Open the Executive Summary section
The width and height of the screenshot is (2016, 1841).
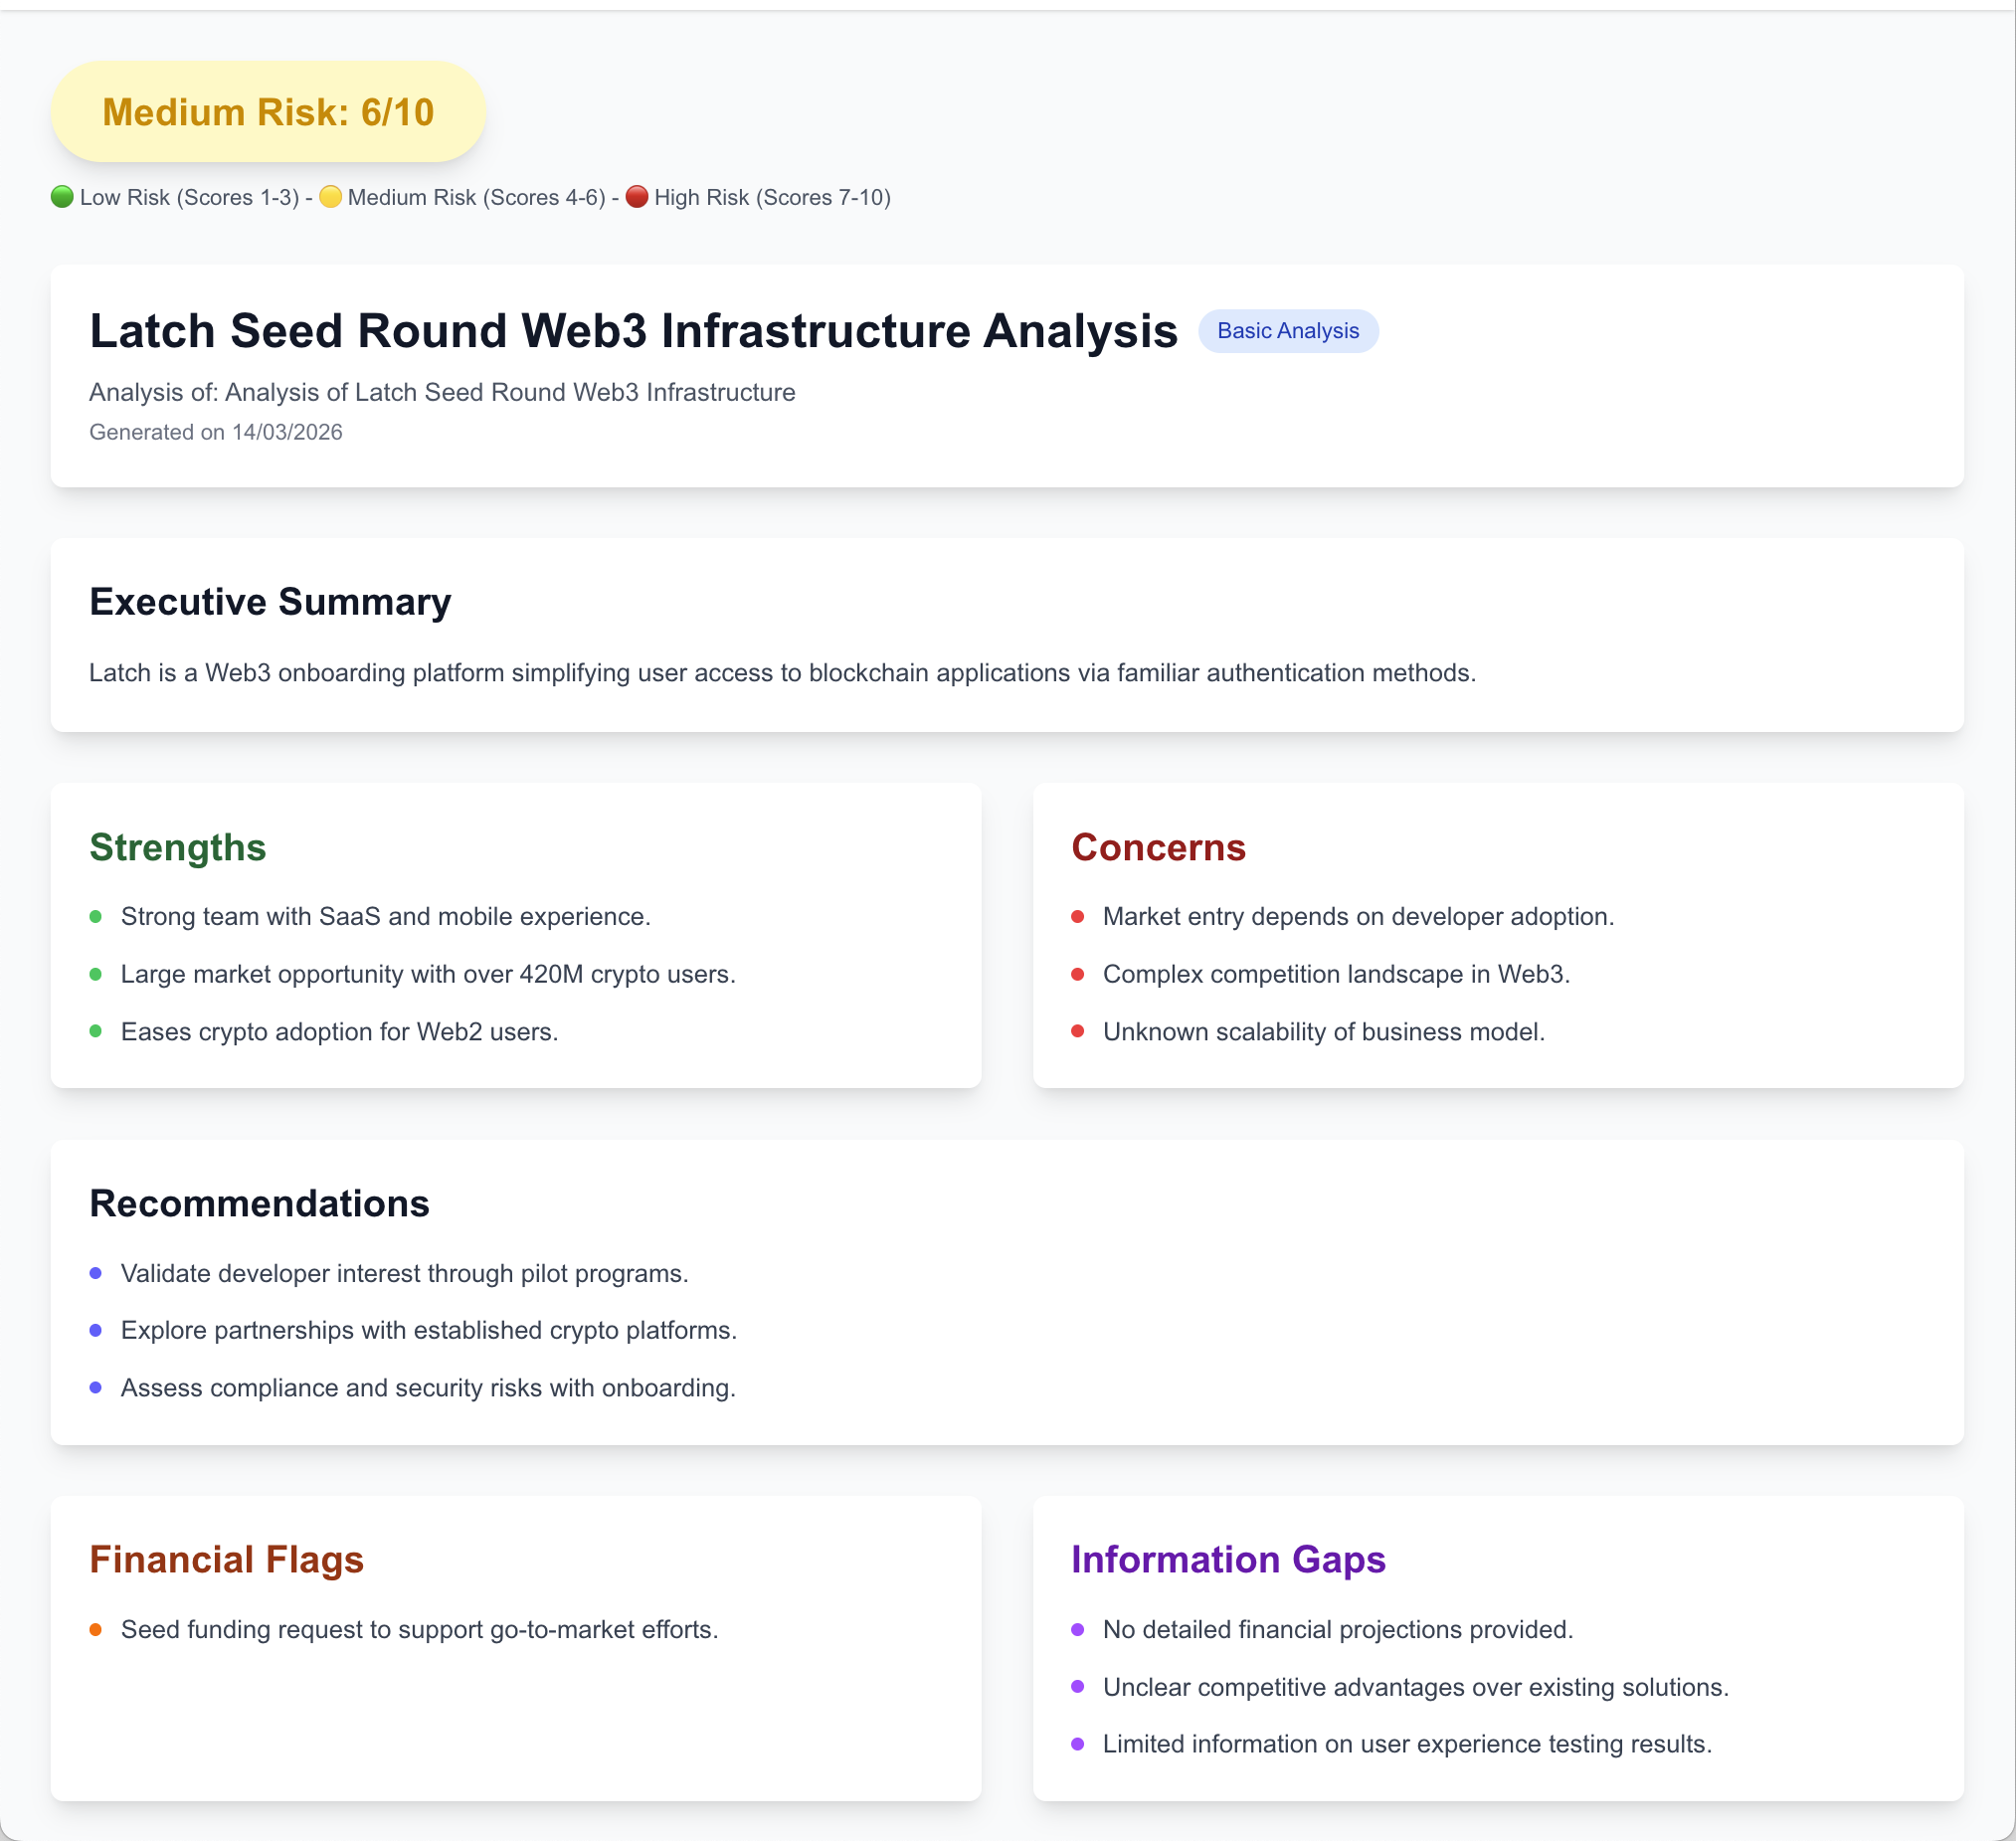[x=271, y=601]
